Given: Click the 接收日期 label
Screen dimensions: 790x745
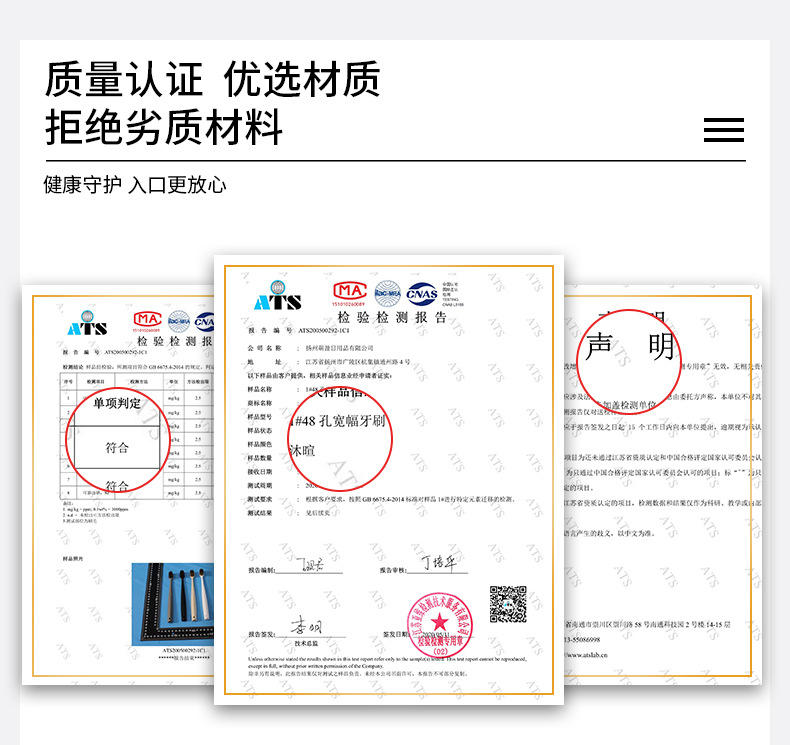Looking at the screenshot, I should pyautogui.click(x=259, y=472).
